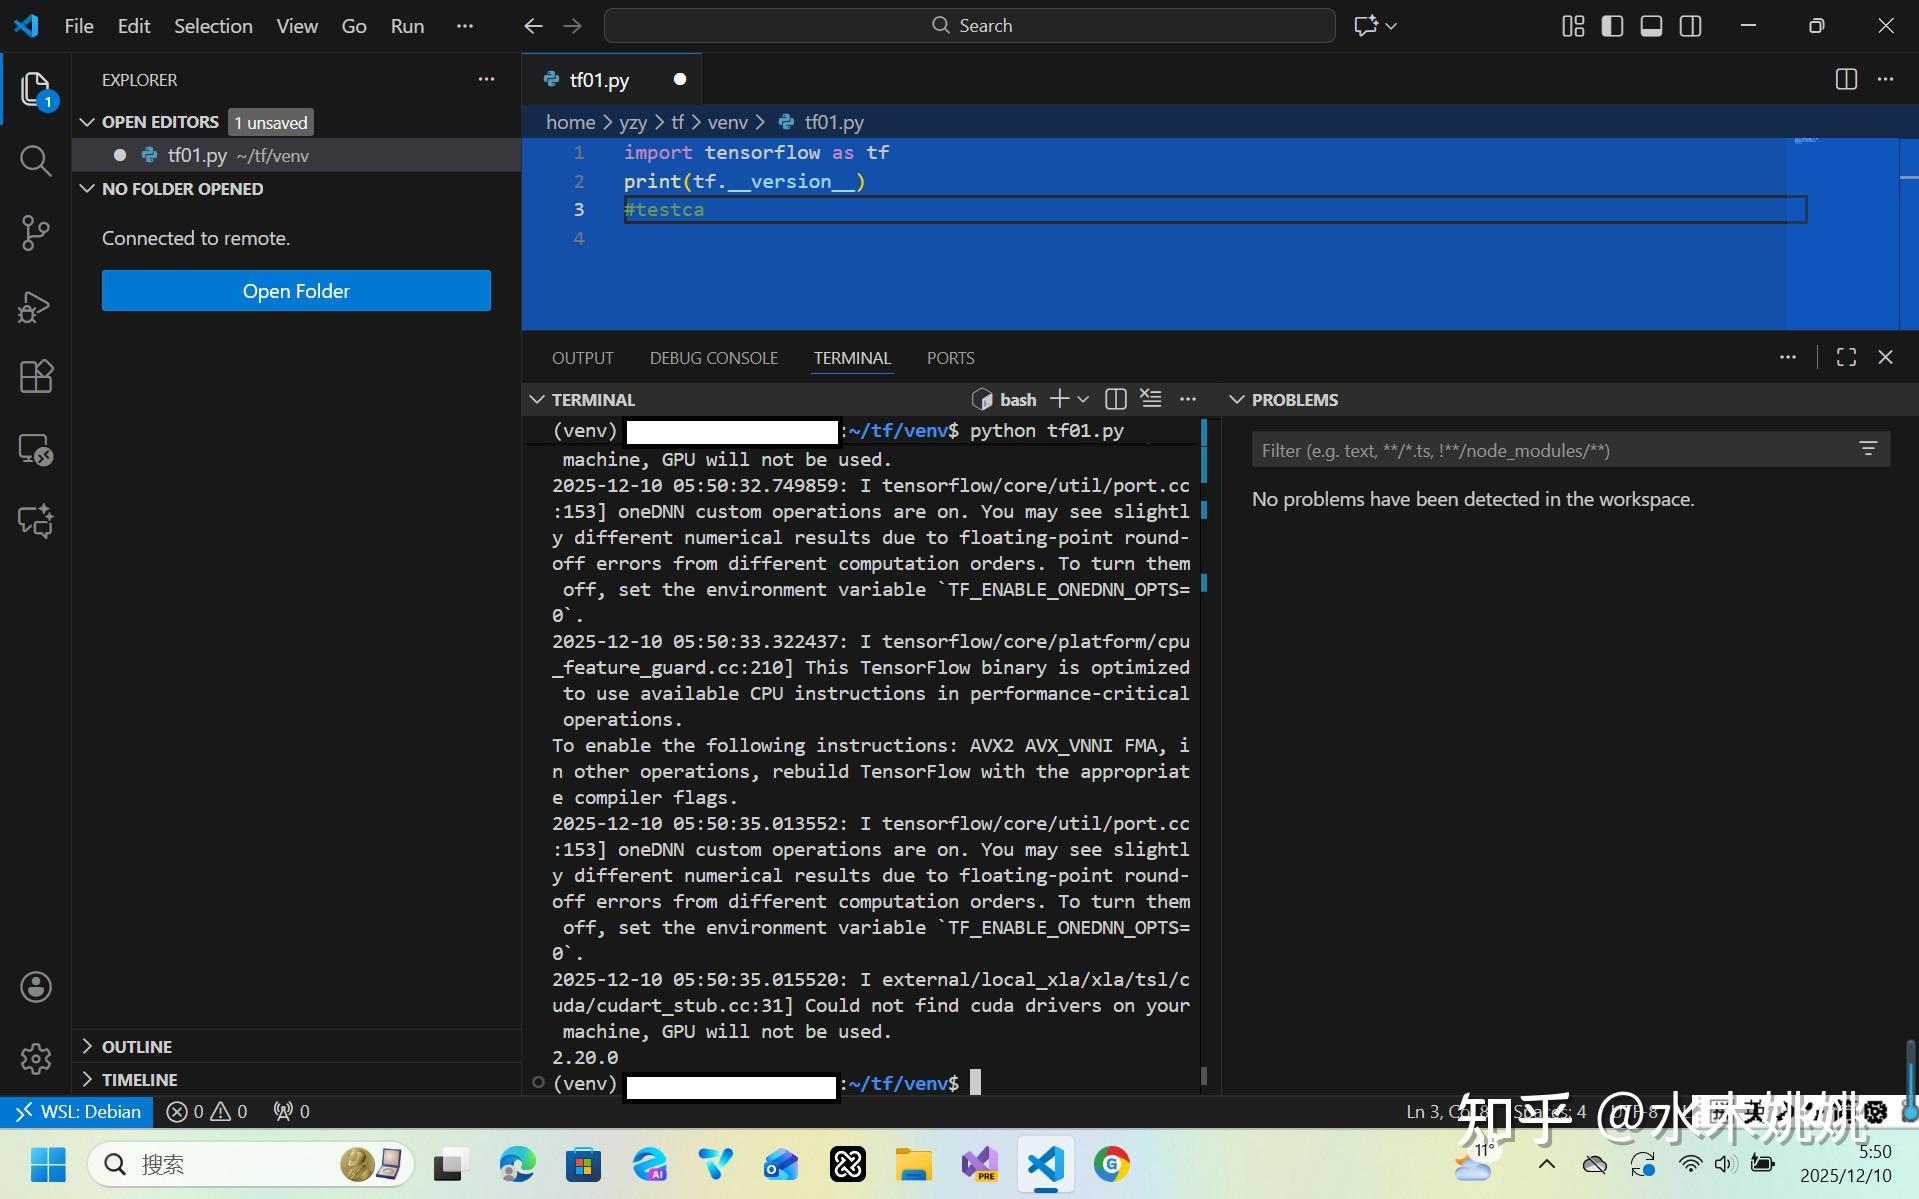The width and height of the screenshot is (1919, 1199).
Task: Maximize the panel height
Action: click(x=1845, y=357)
